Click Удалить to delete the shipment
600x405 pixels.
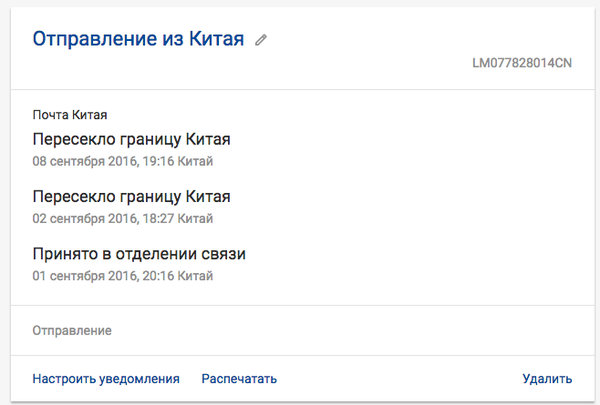[x=547, y=379]
